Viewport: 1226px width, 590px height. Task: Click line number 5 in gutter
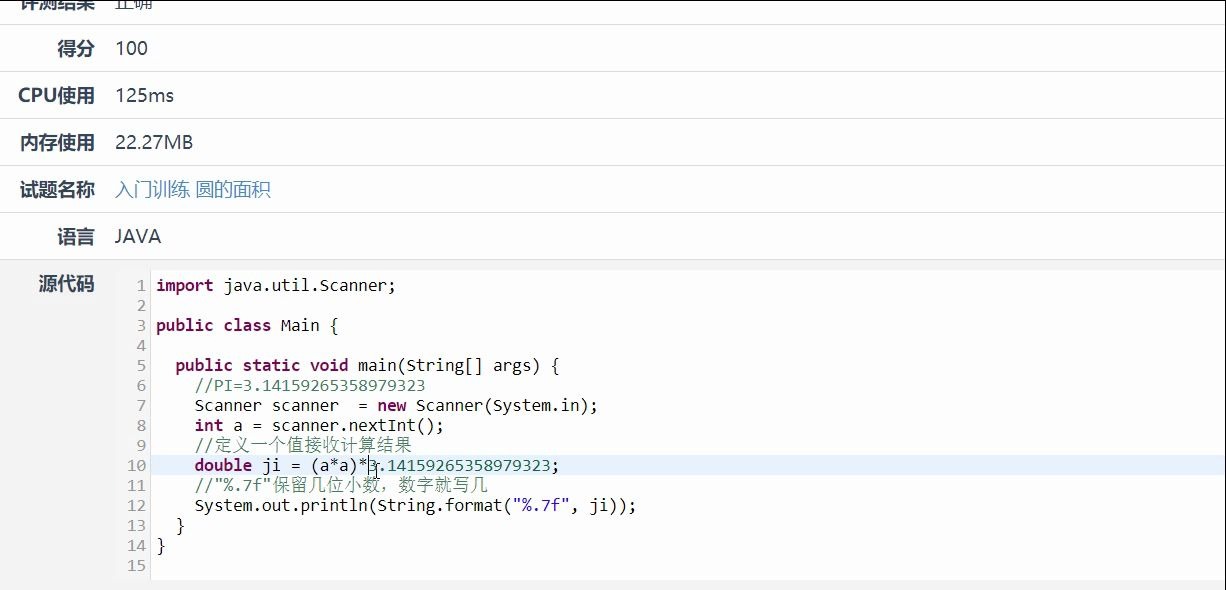[x=141, y=366]
